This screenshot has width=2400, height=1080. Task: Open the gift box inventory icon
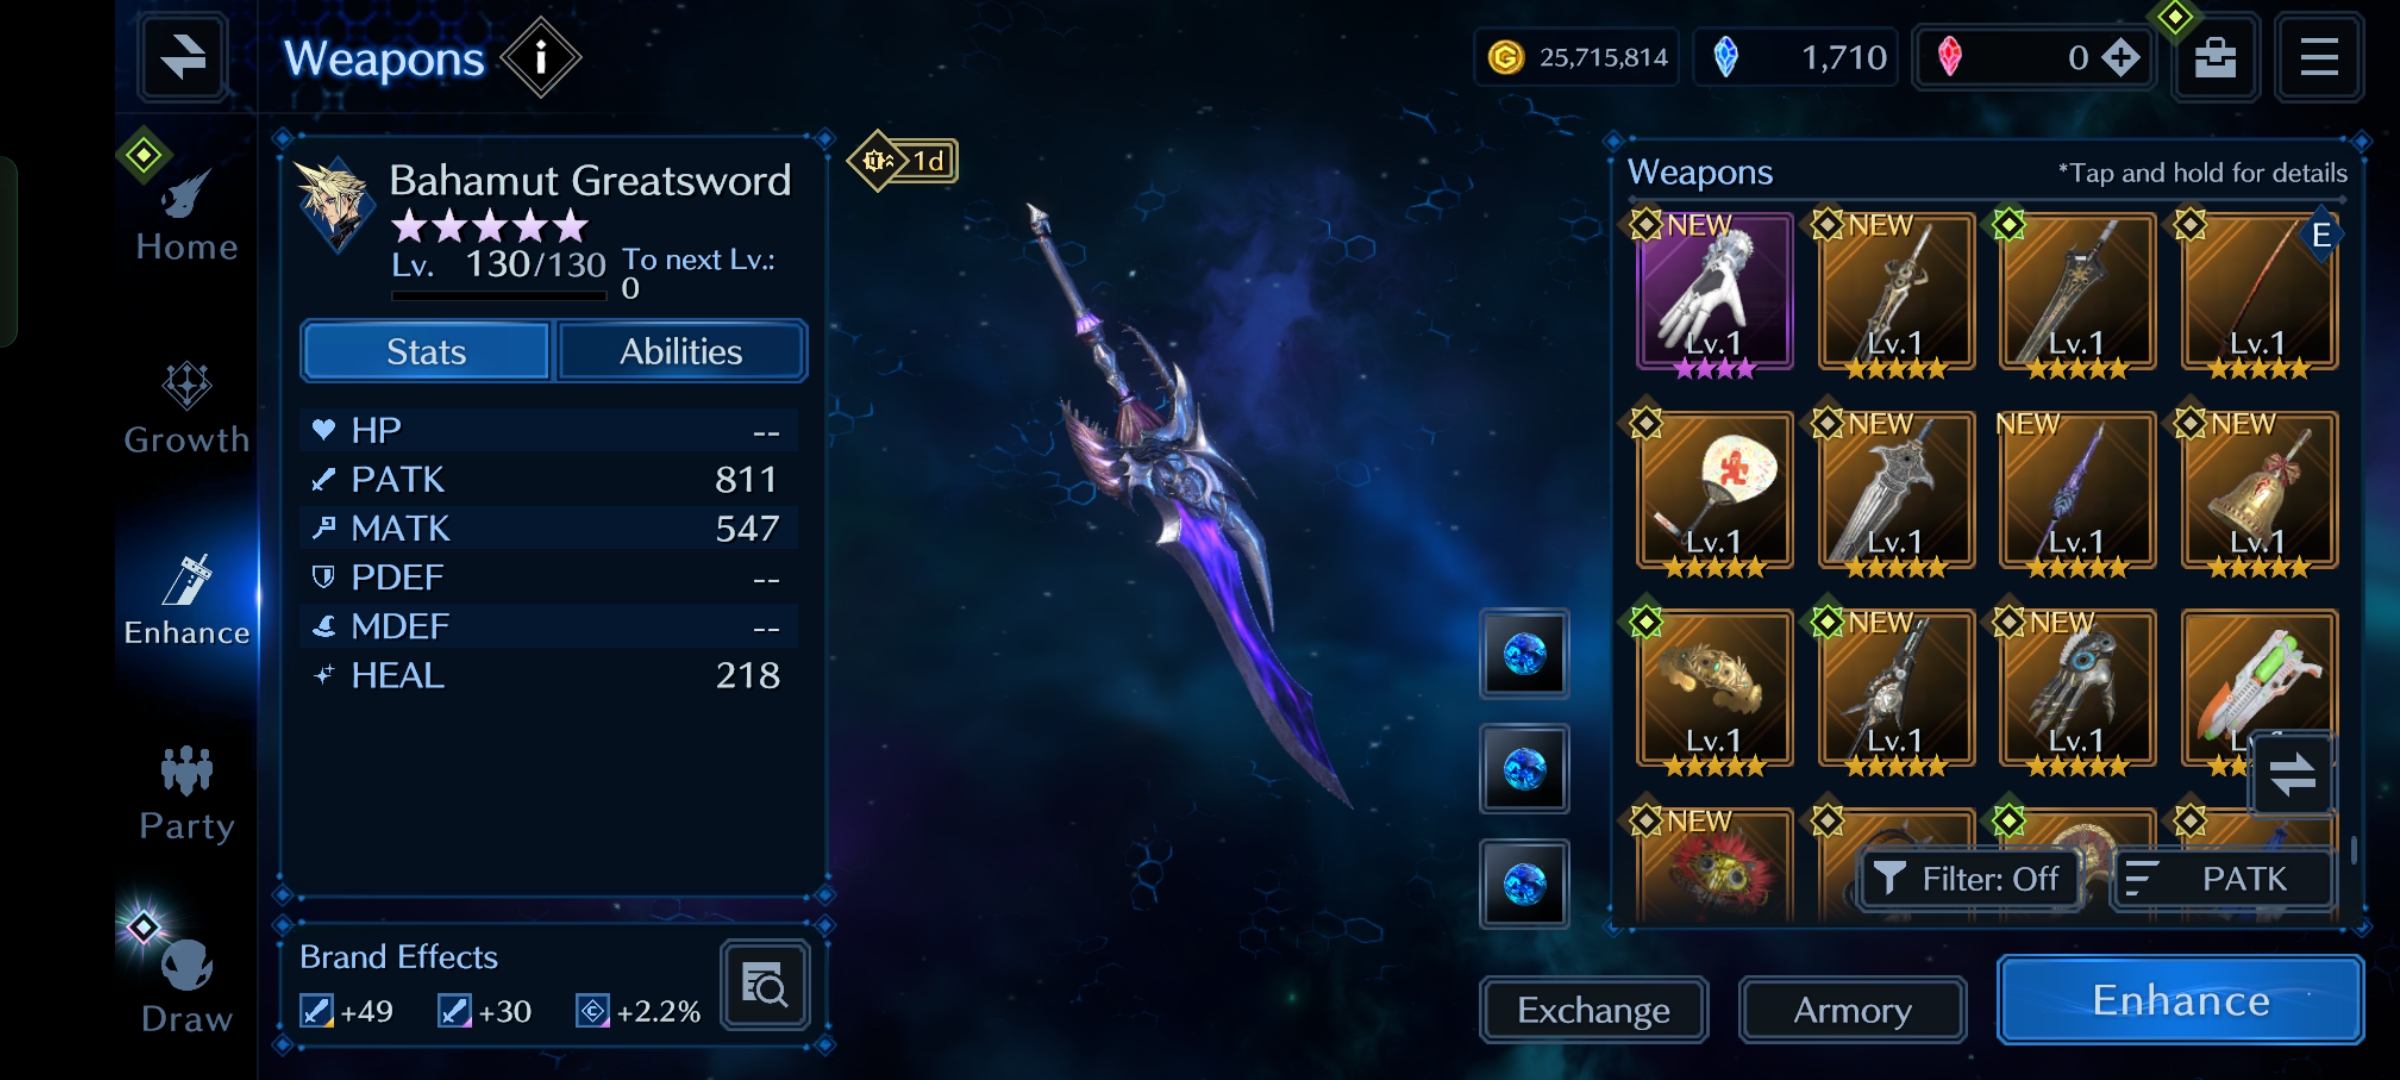pyautogui.click(x=2215, y=58)
